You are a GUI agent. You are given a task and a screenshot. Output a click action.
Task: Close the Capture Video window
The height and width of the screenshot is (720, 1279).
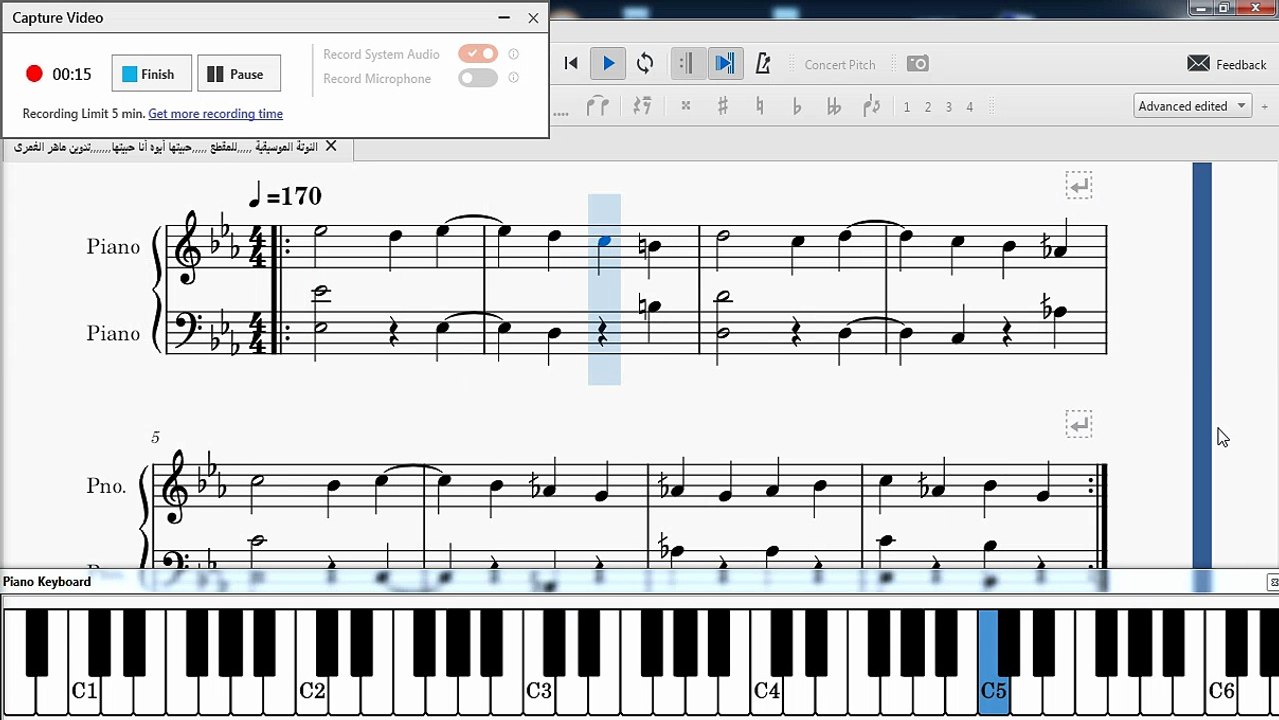(533, 18)
